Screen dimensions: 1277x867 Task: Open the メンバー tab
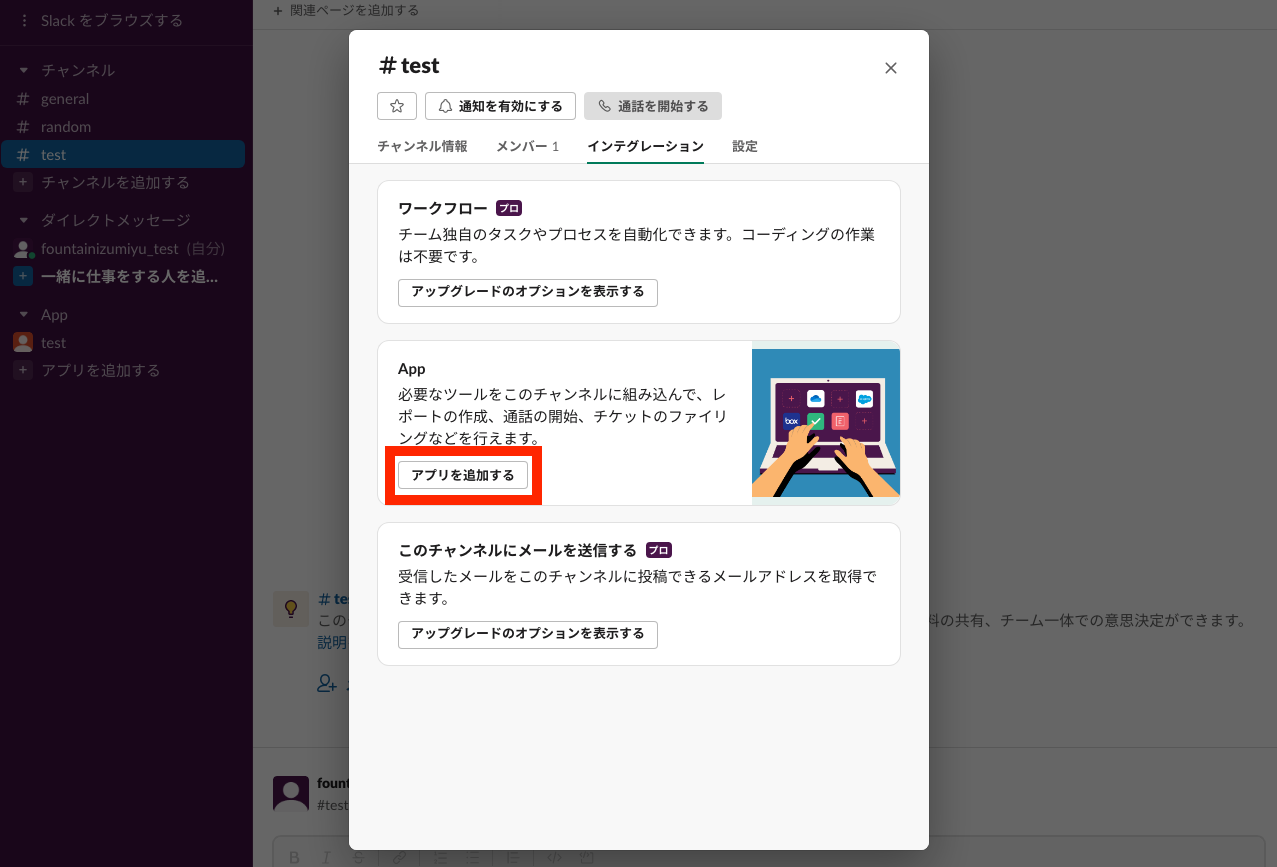[526, 146]
